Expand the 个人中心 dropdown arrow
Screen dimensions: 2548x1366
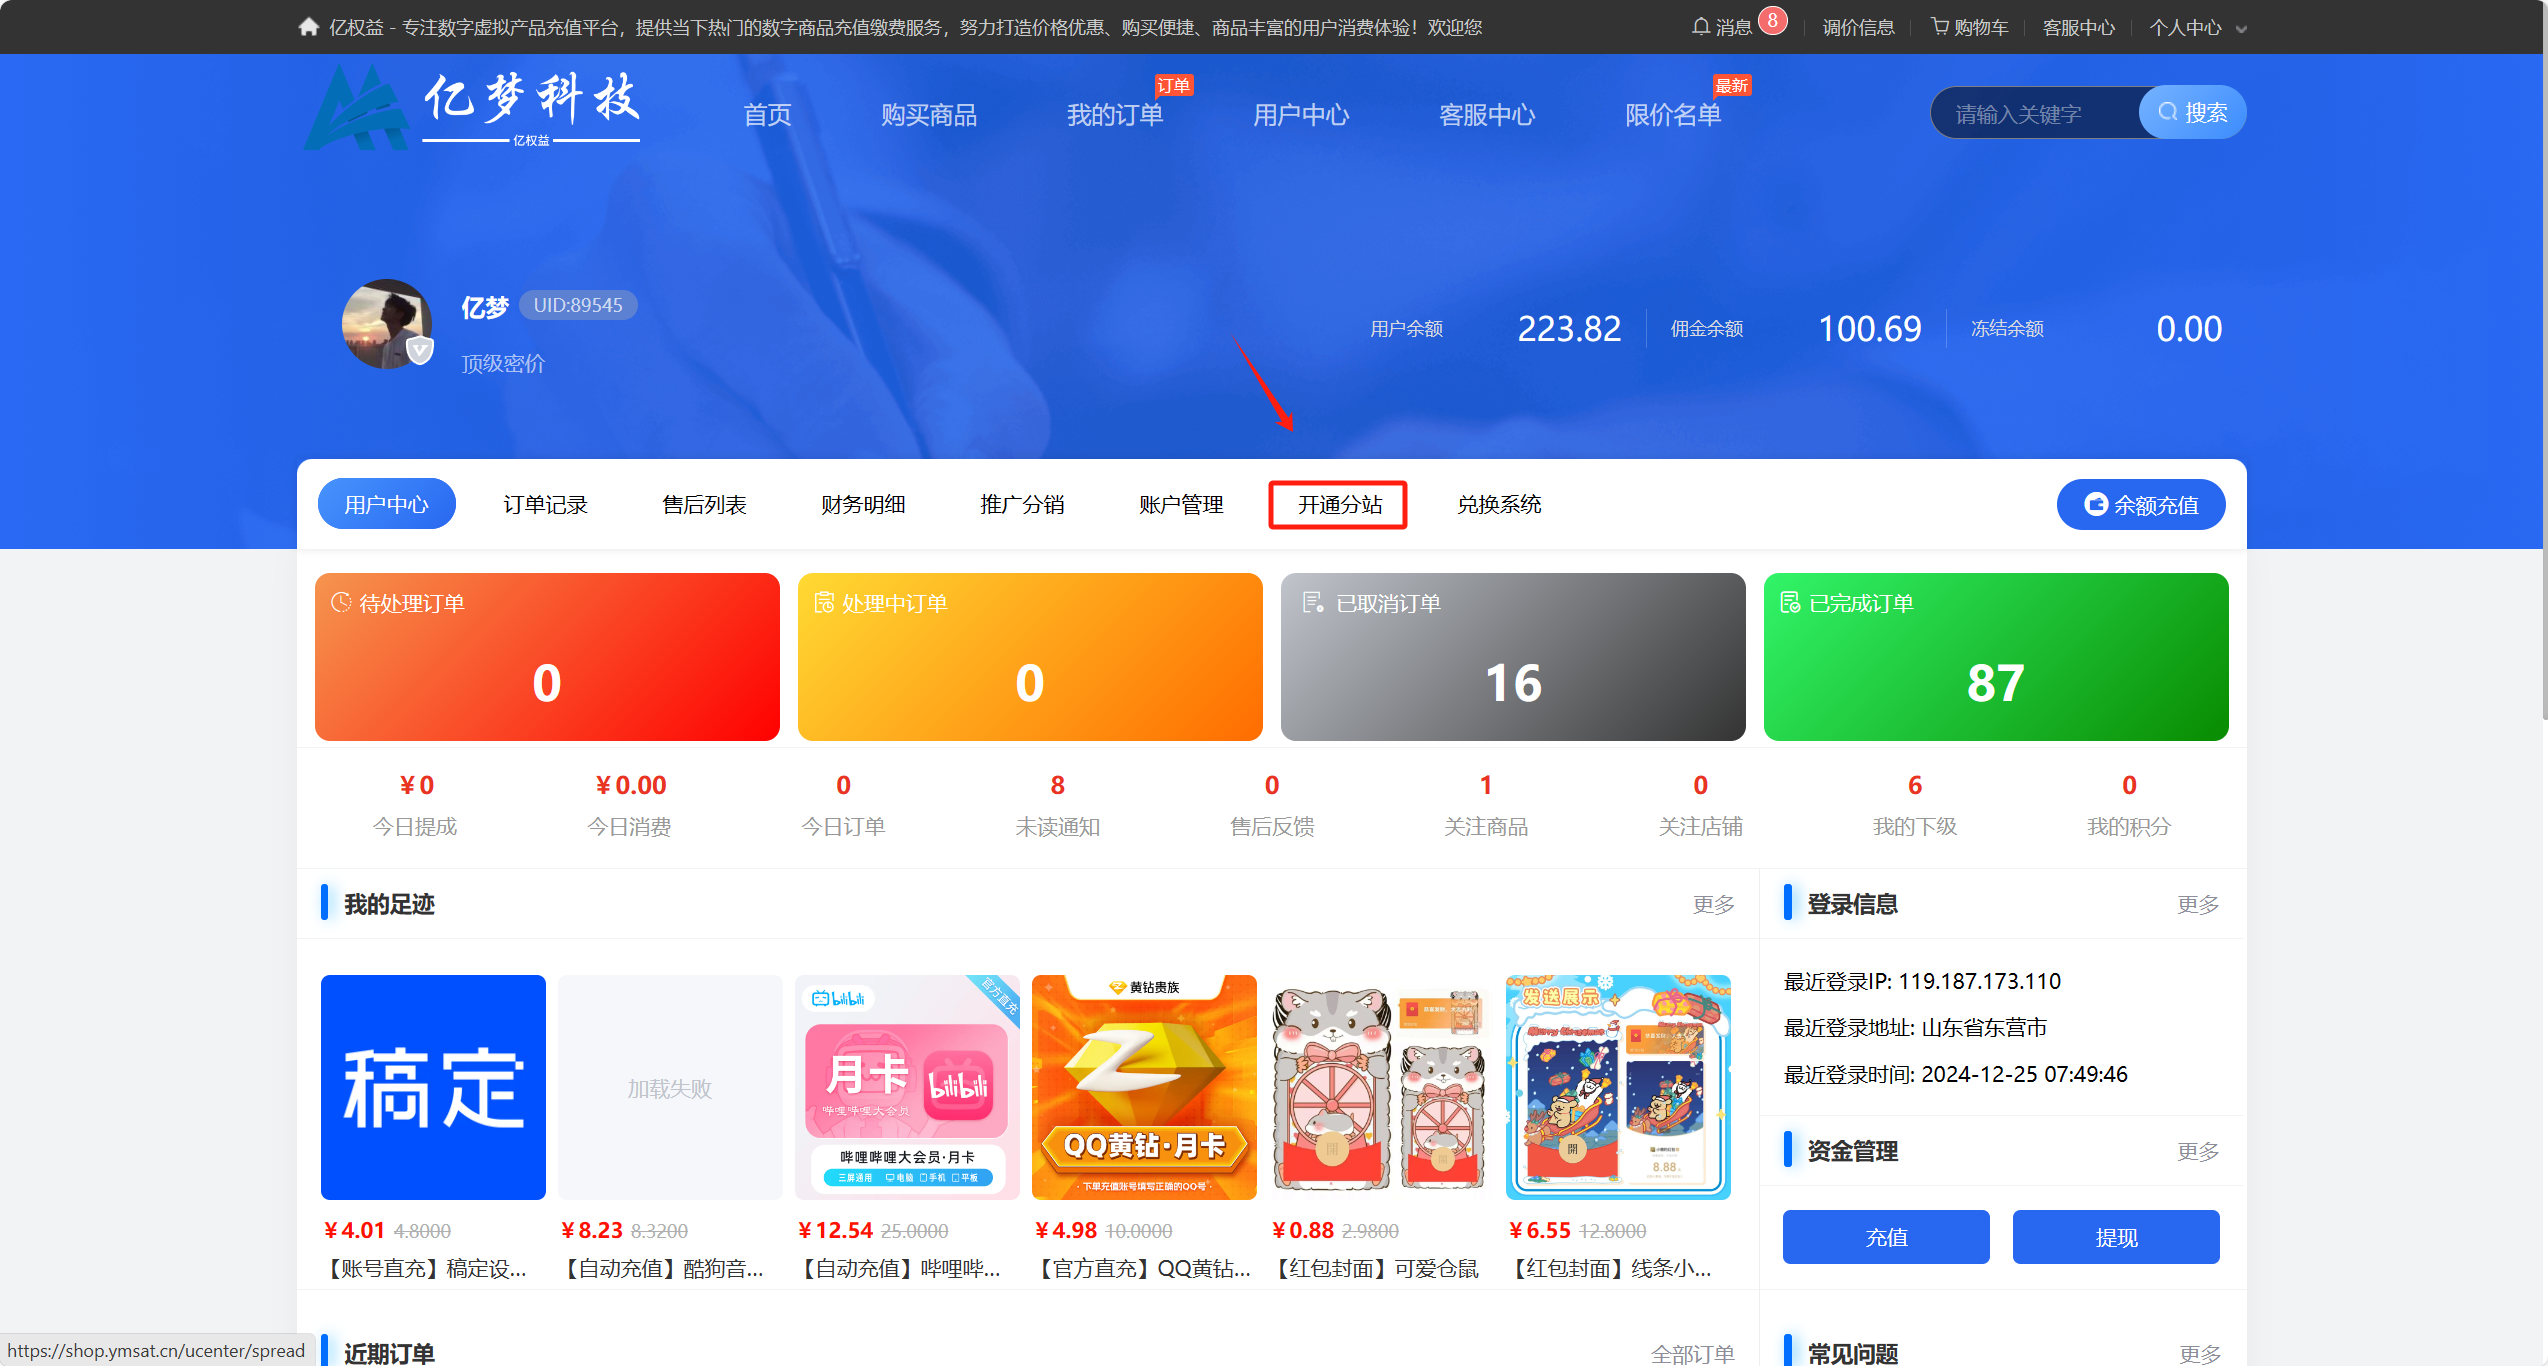coord(2241,29)
